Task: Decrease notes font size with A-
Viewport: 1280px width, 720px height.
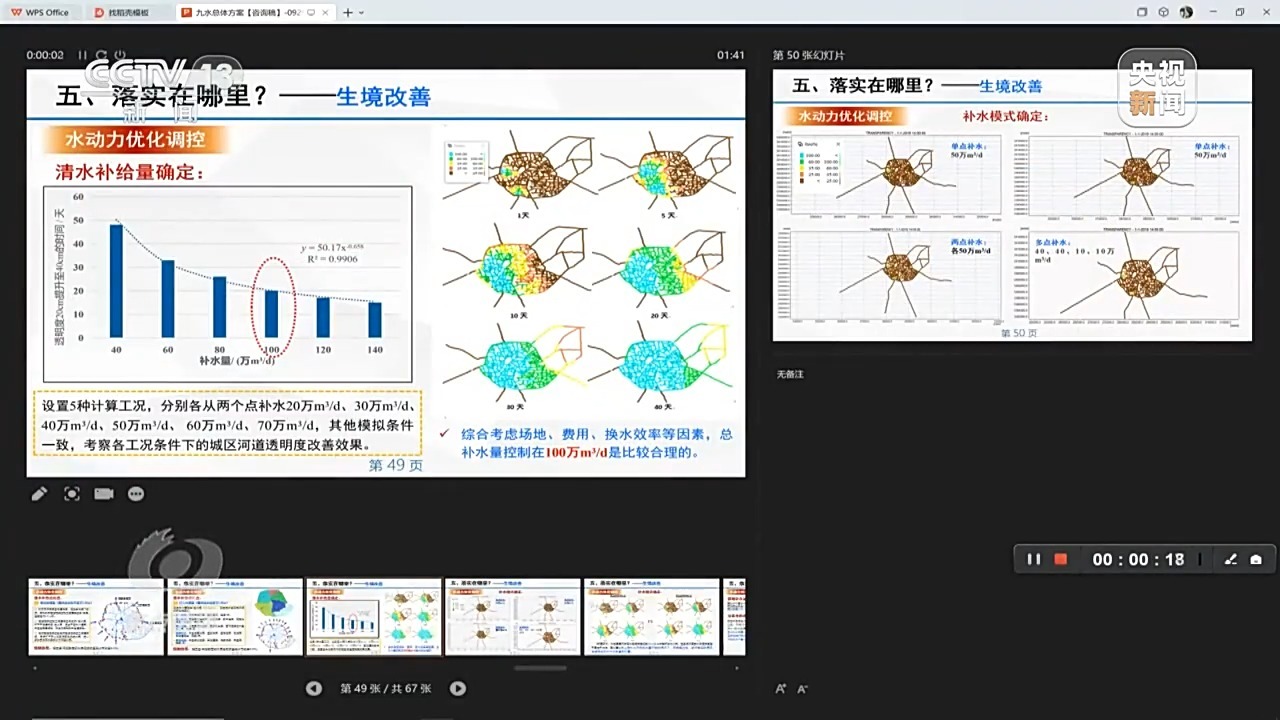Action: coord(802,688)
